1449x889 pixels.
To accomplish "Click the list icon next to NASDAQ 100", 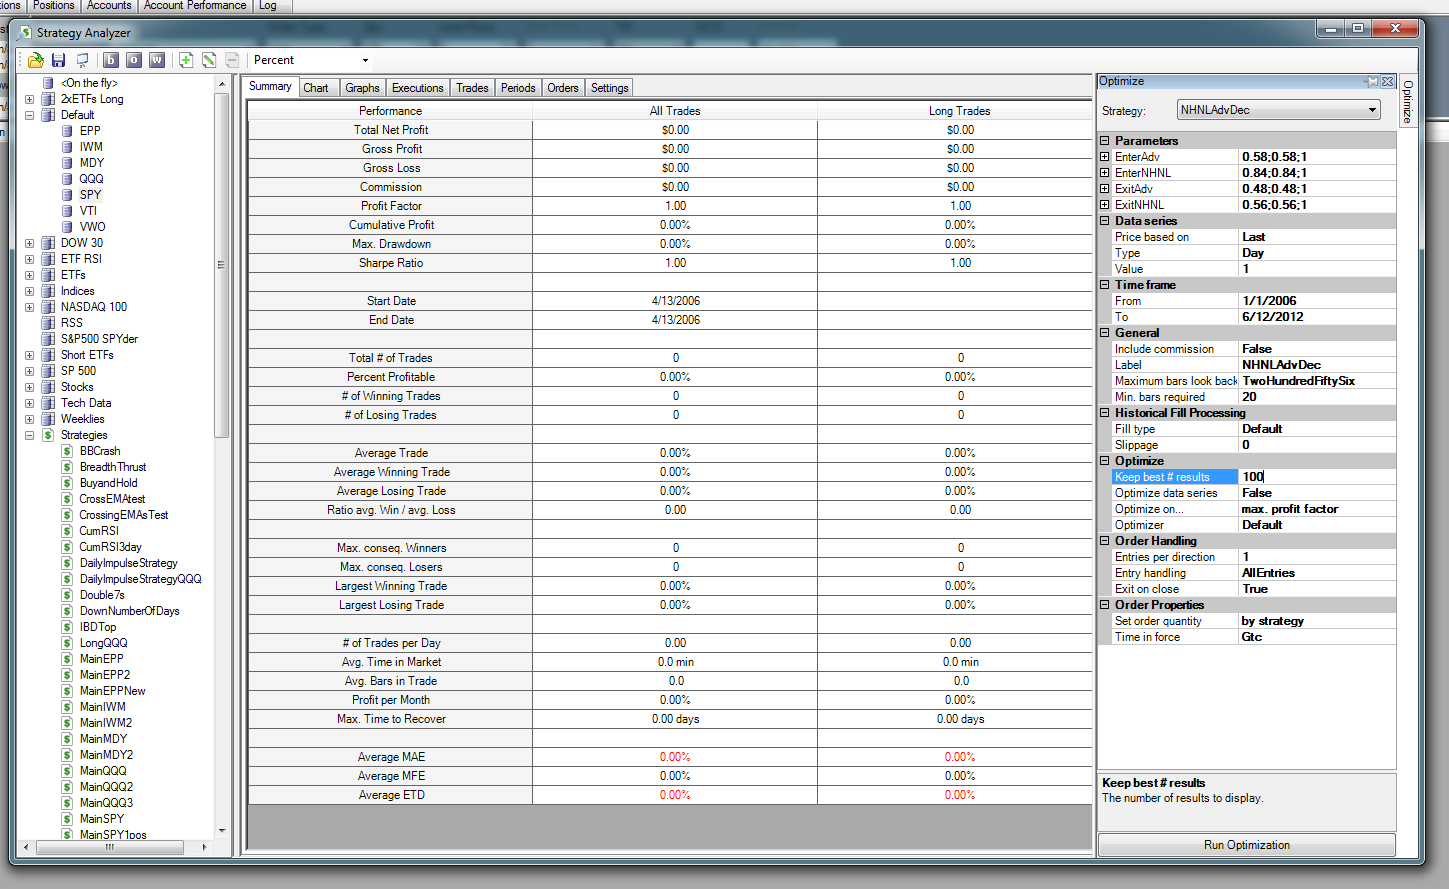I will tap(48, 307).
